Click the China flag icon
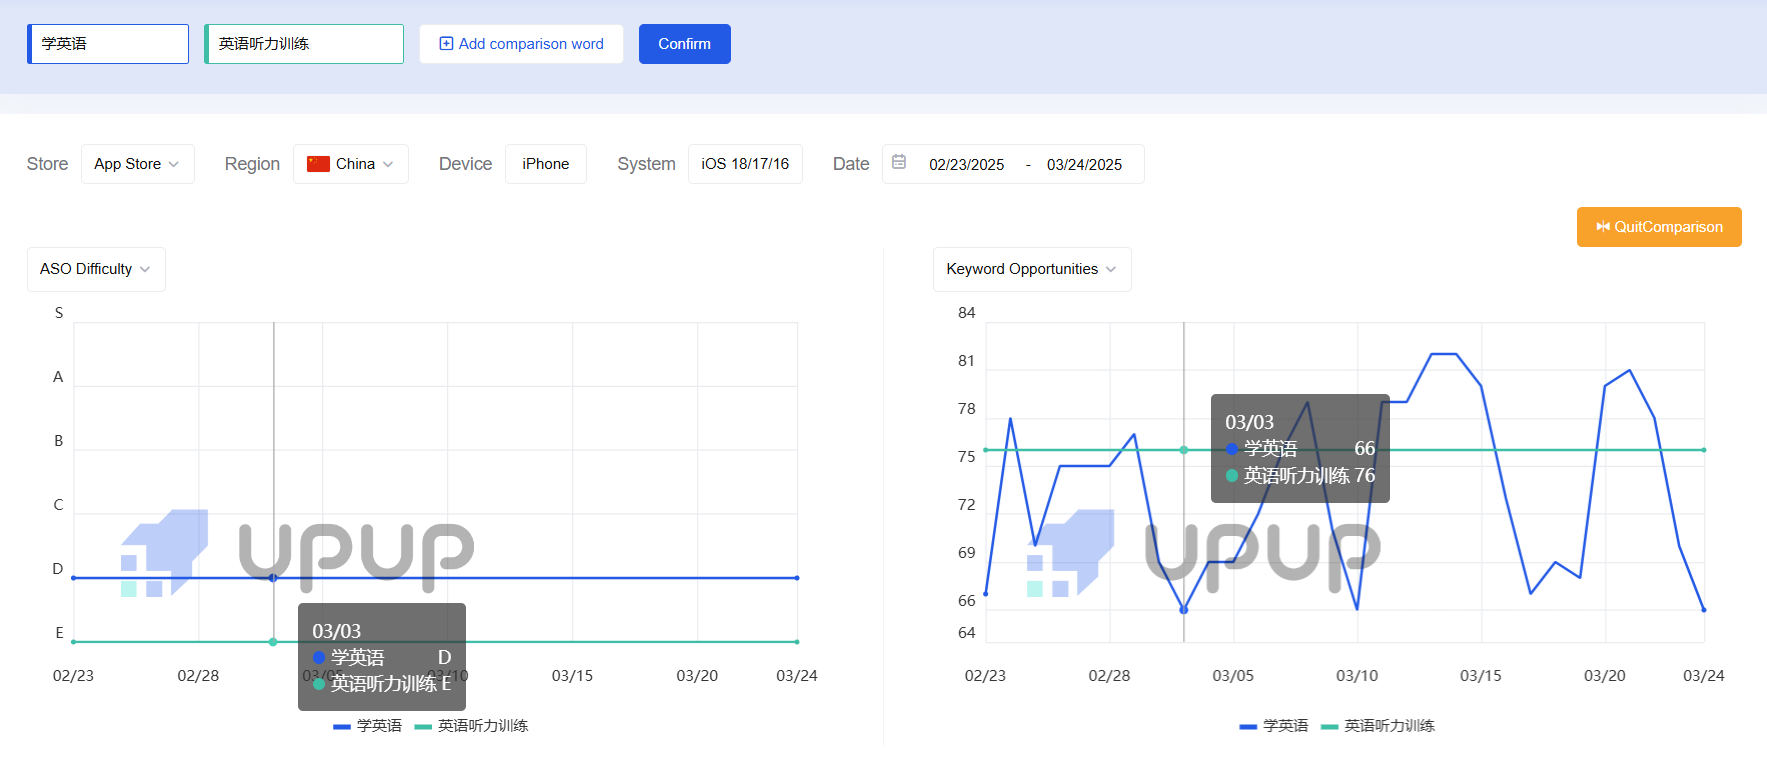 click(318, 164)
